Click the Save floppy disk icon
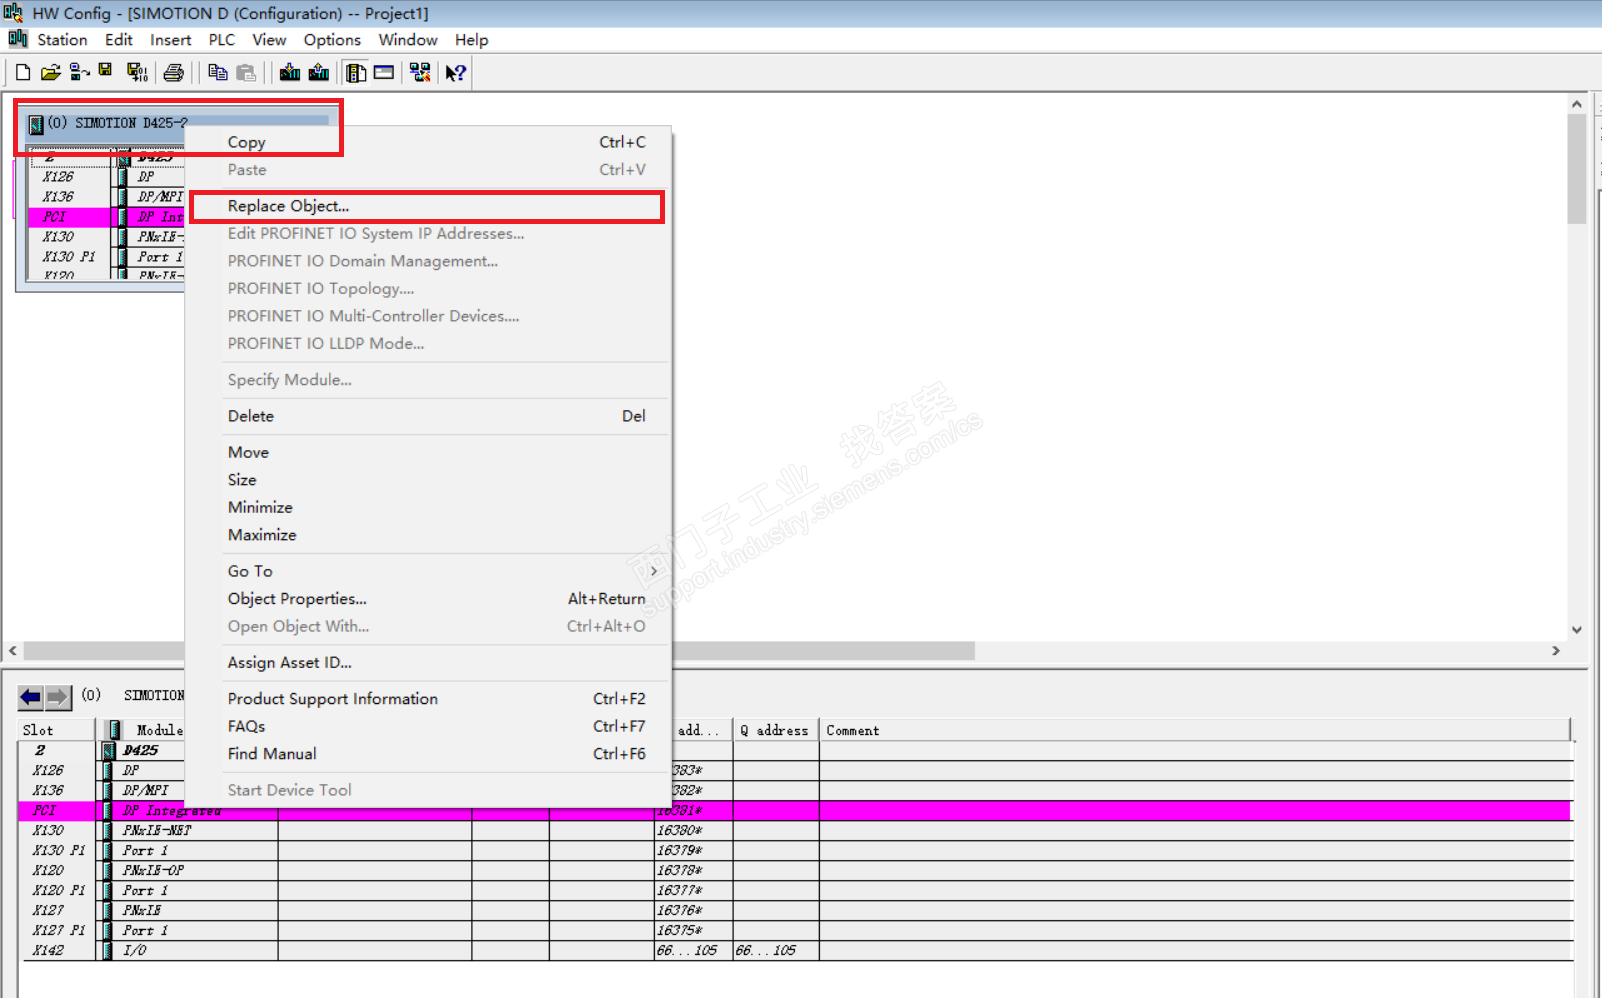The height and width of the screenshot is (998, 1602). point(106,71)
